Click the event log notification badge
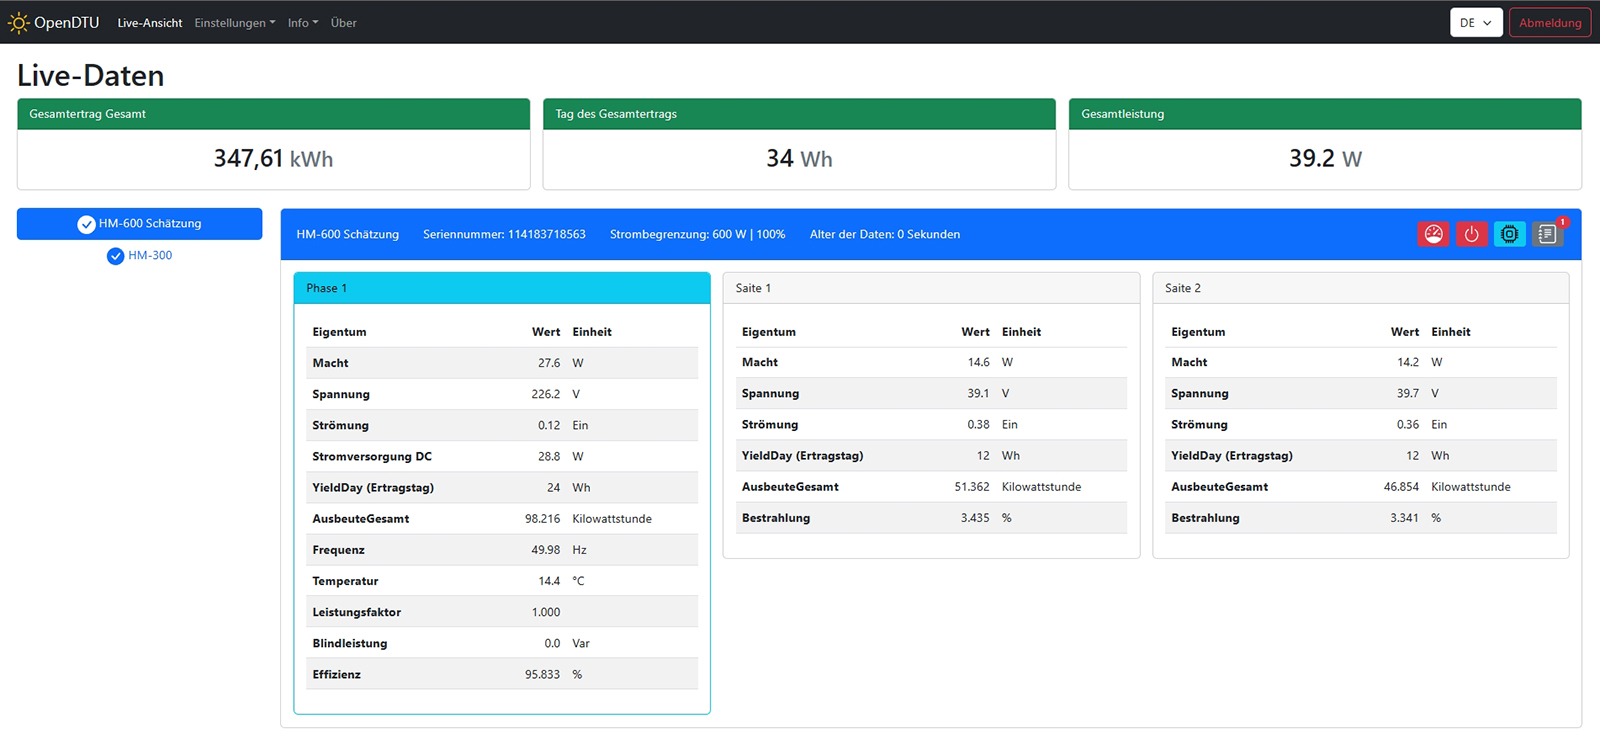The width and height of the screenshot is (1600, 750). click(1562, 222)
